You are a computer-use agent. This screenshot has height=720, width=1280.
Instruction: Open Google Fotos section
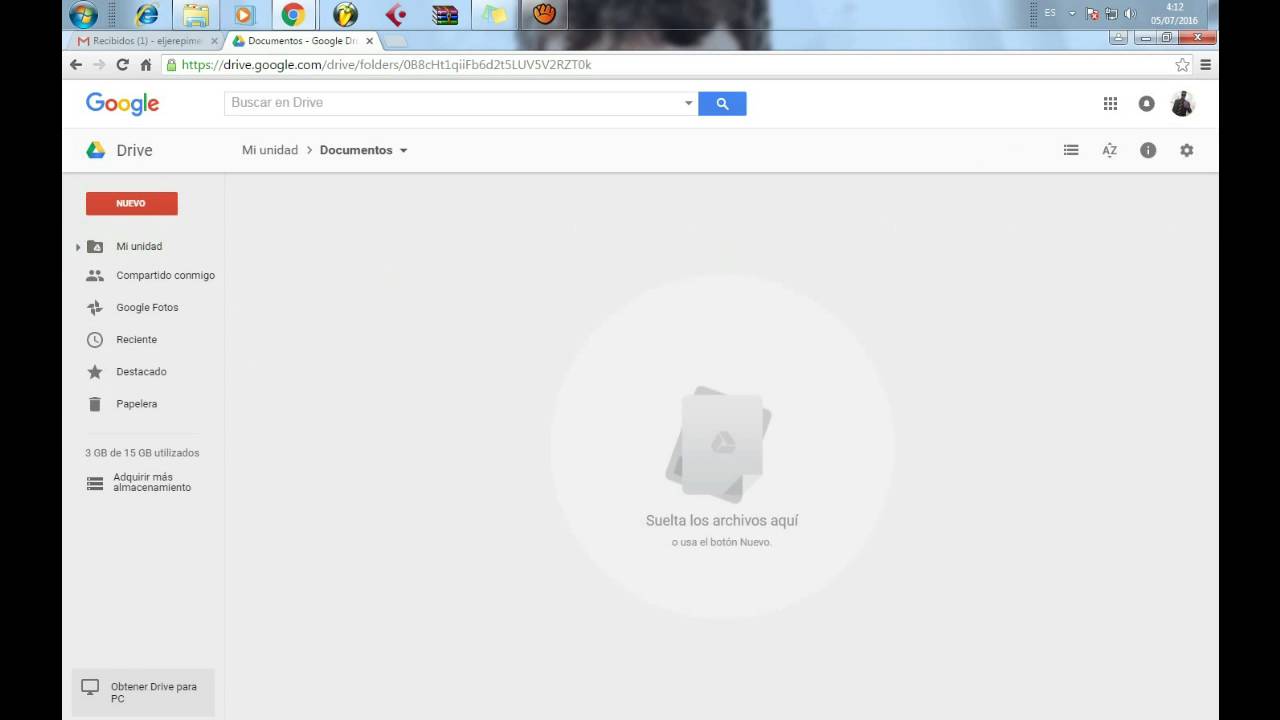point(147,307)
